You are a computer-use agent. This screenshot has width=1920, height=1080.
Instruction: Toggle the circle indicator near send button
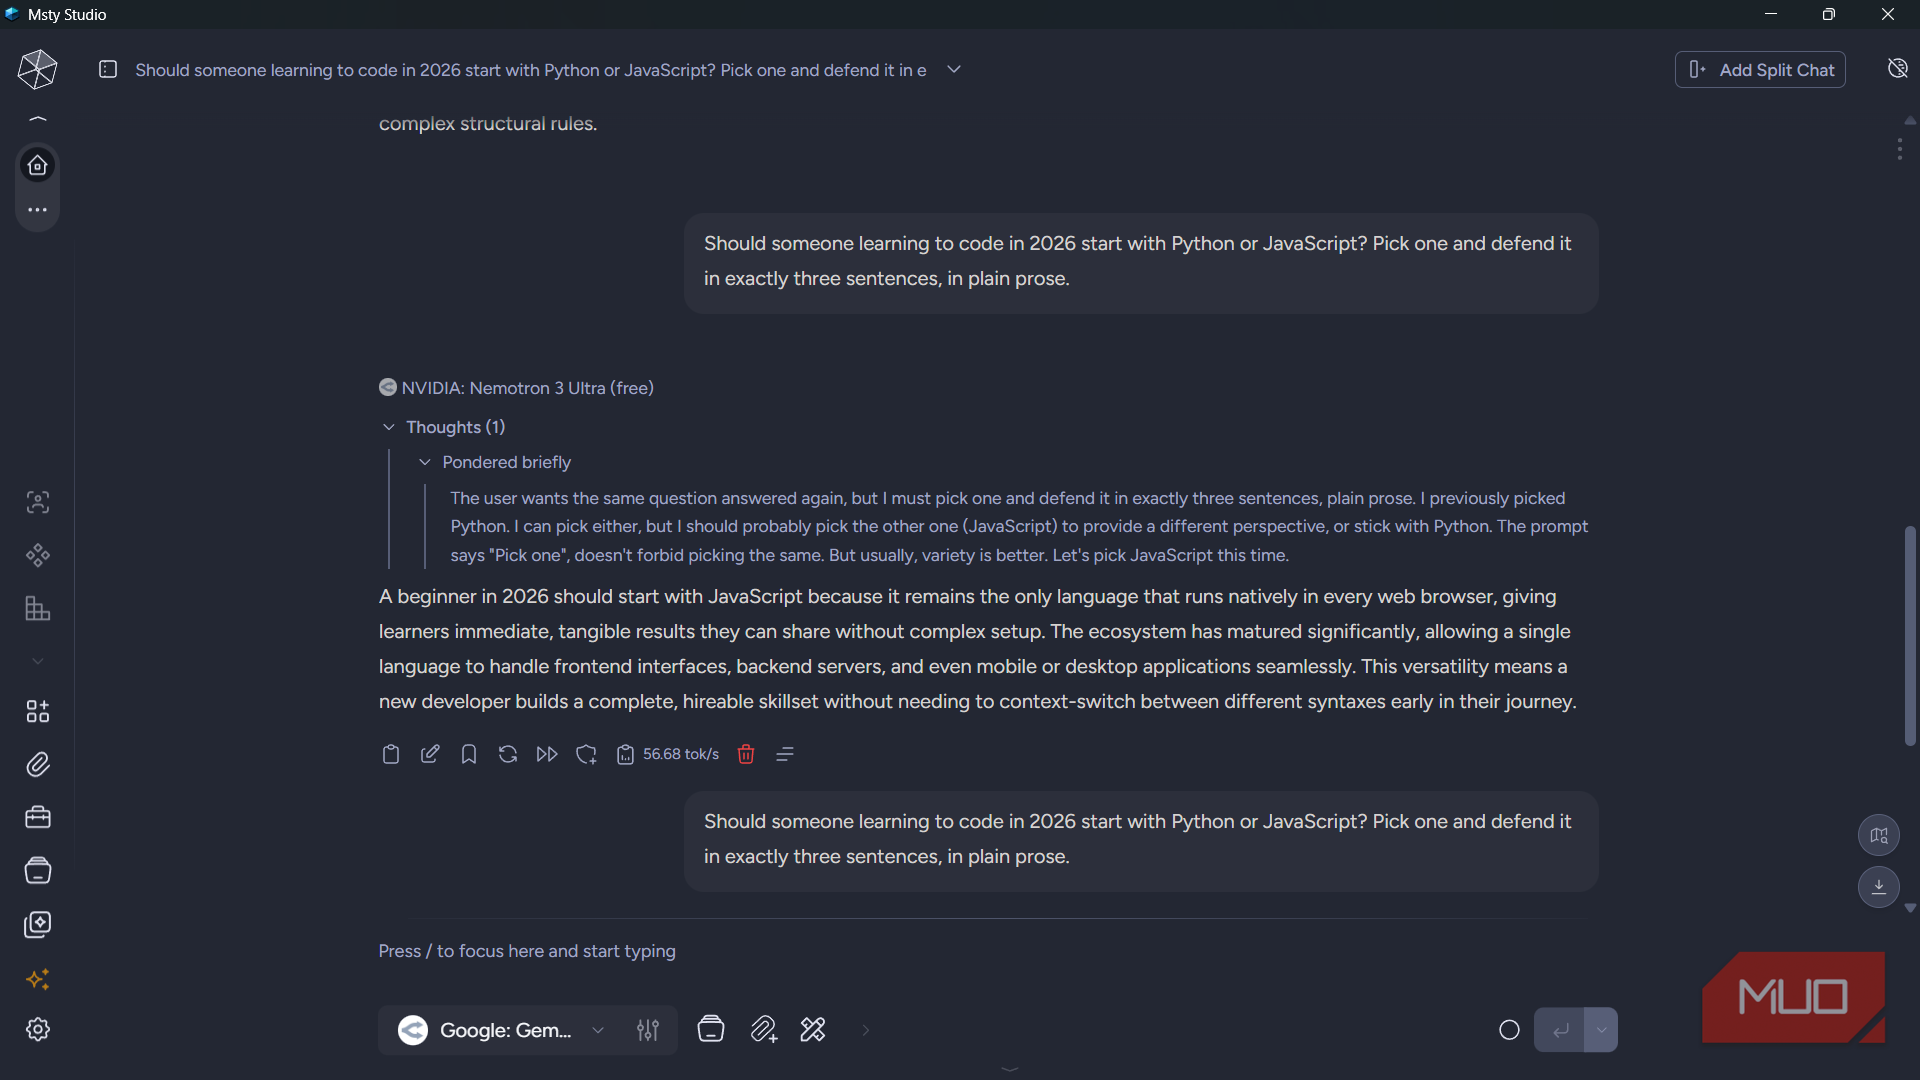click(1510, 1030)
